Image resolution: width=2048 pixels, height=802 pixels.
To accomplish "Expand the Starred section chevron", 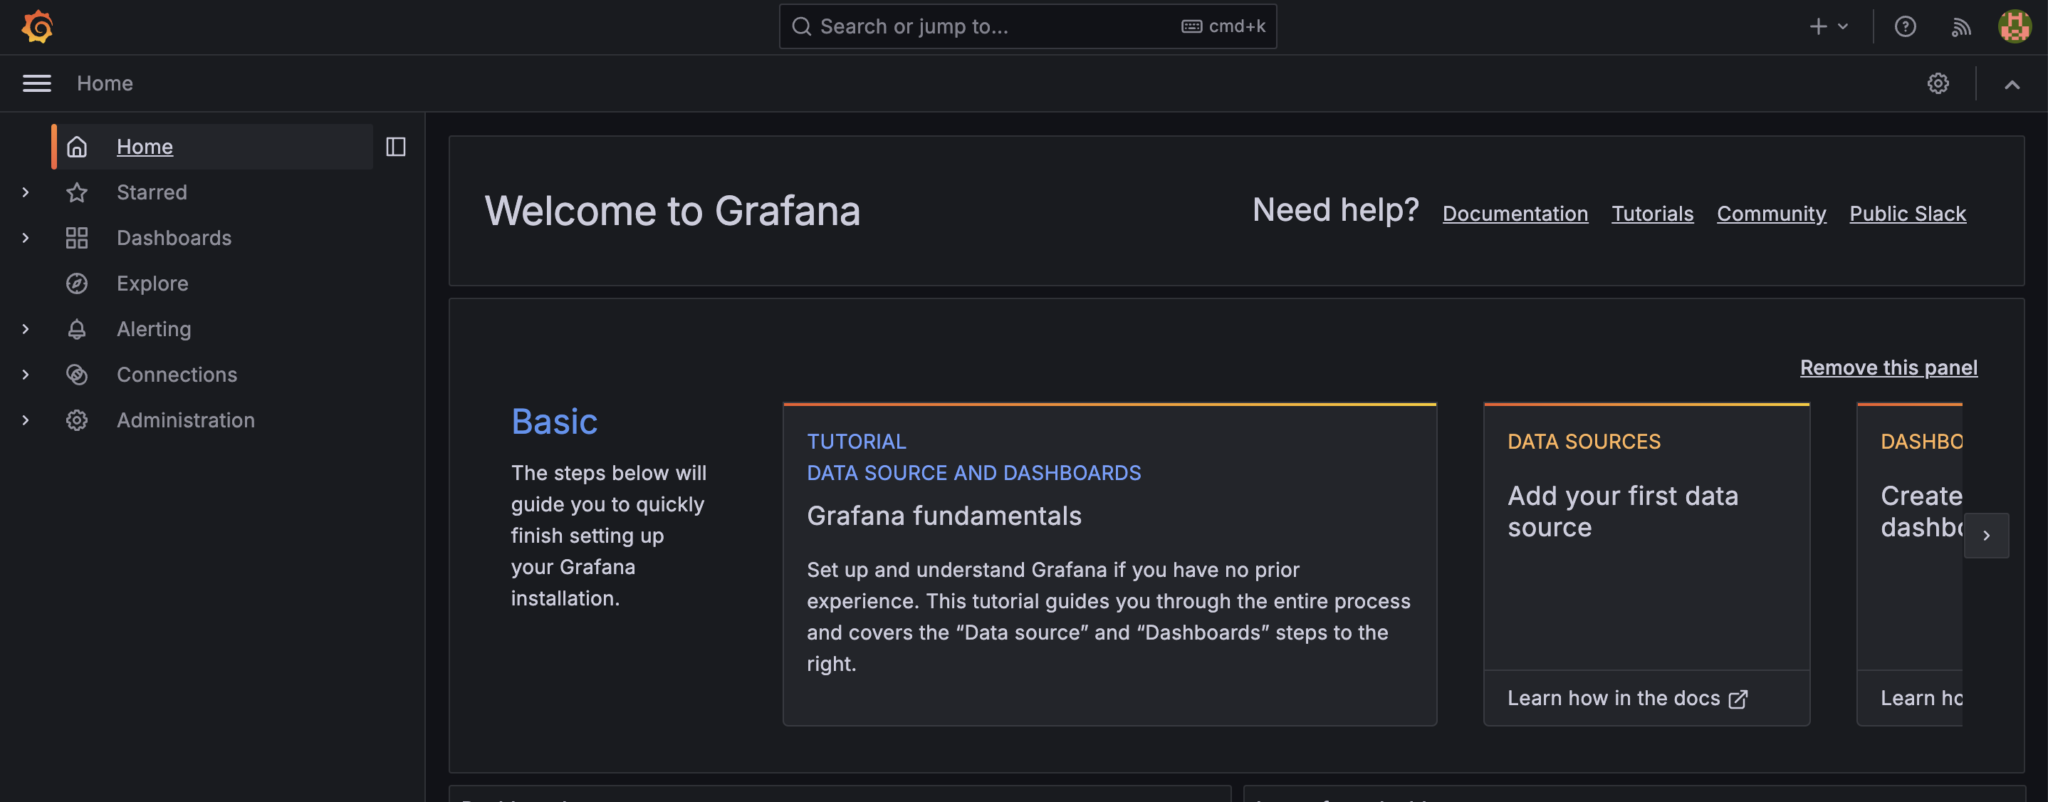I will coord(26,192).
